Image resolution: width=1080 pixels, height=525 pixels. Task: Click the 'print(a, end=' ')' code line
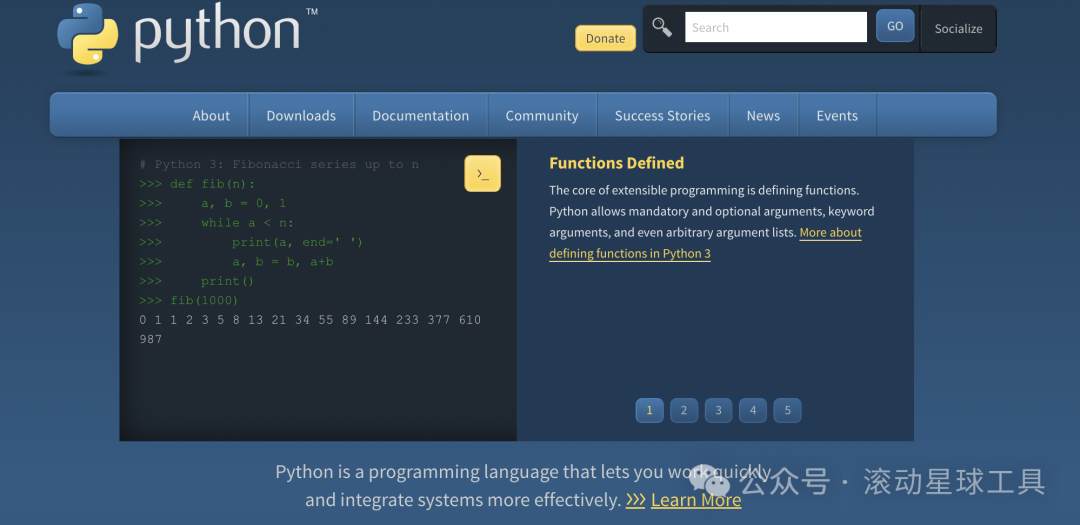pyautogui.click(x=251, y=243)
